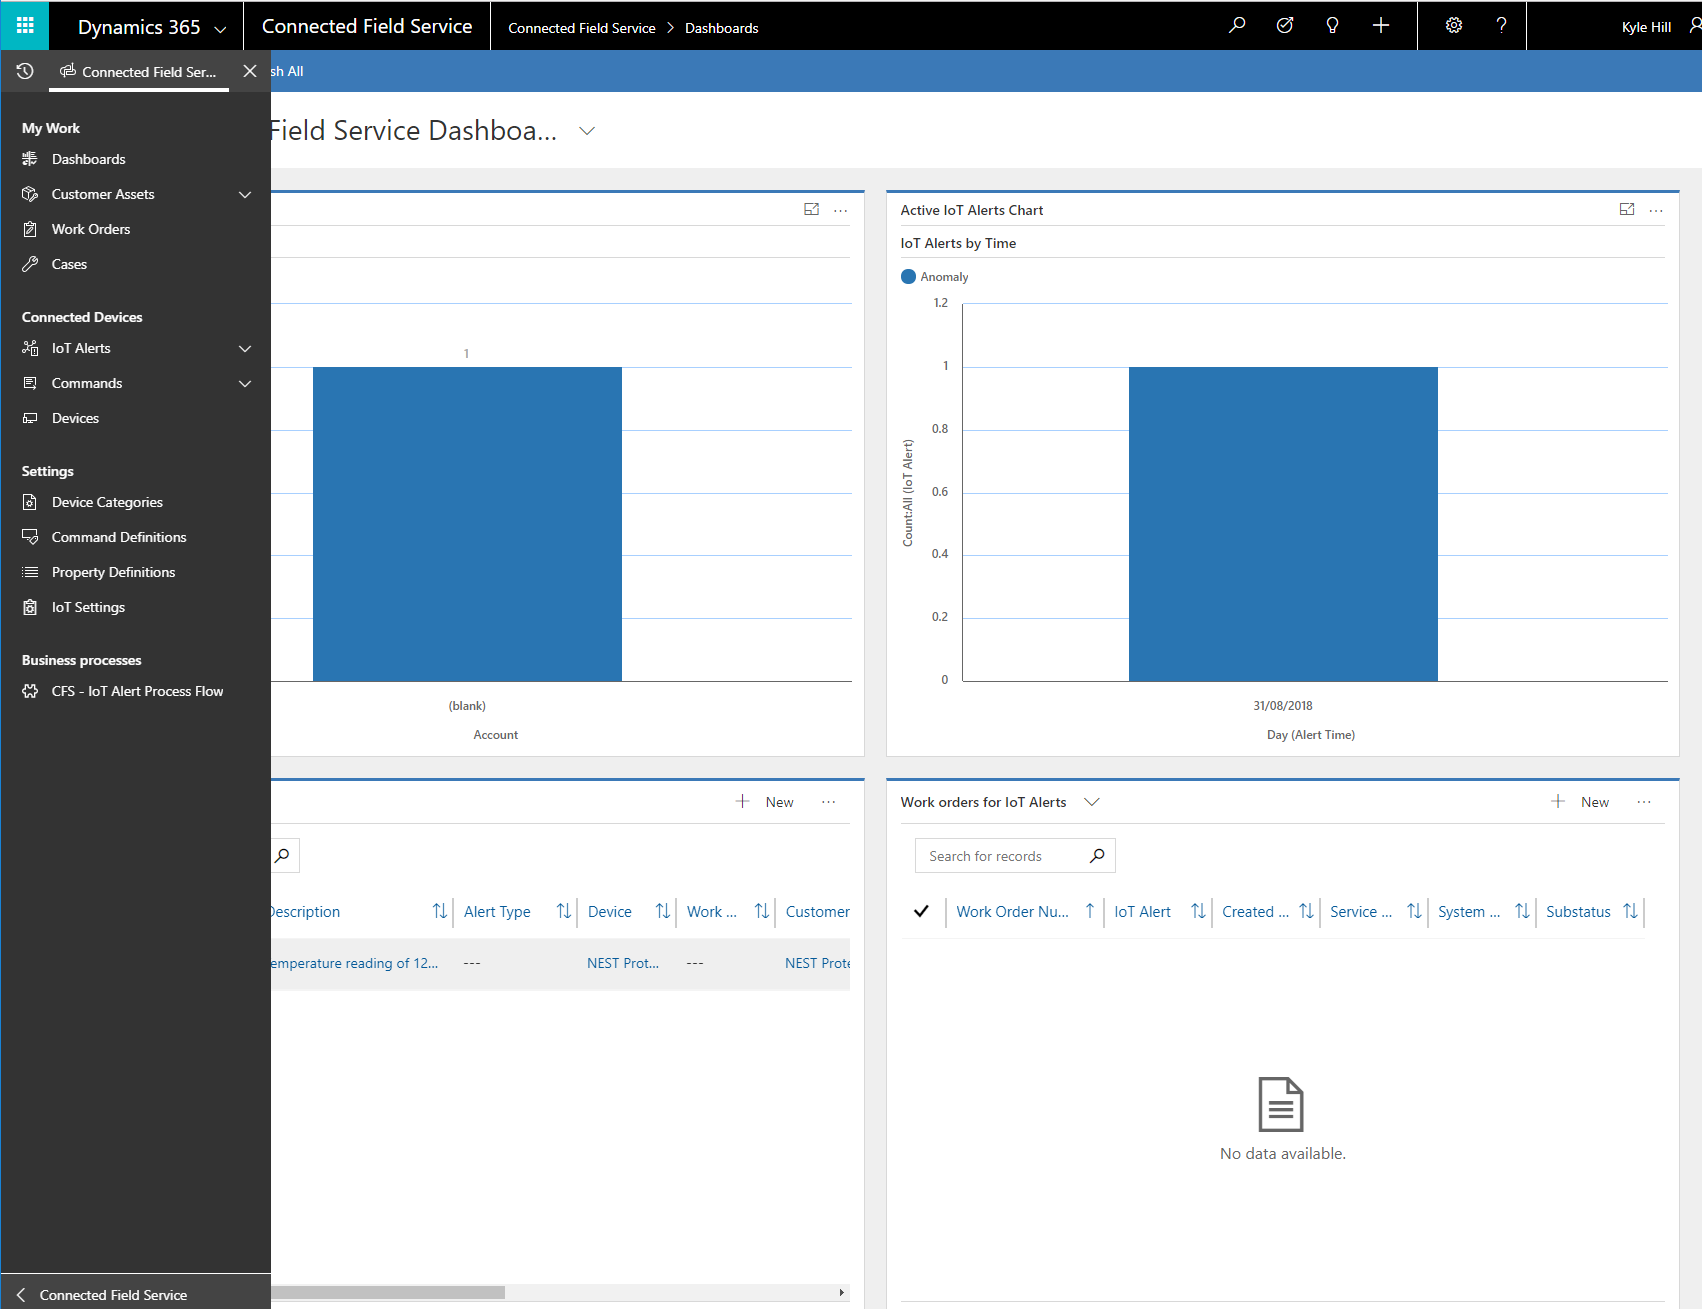The width and height of the screenshot is (1702, 1310).
Task: Open IoT Settings in sidebar
Action: tap(88, 607)
